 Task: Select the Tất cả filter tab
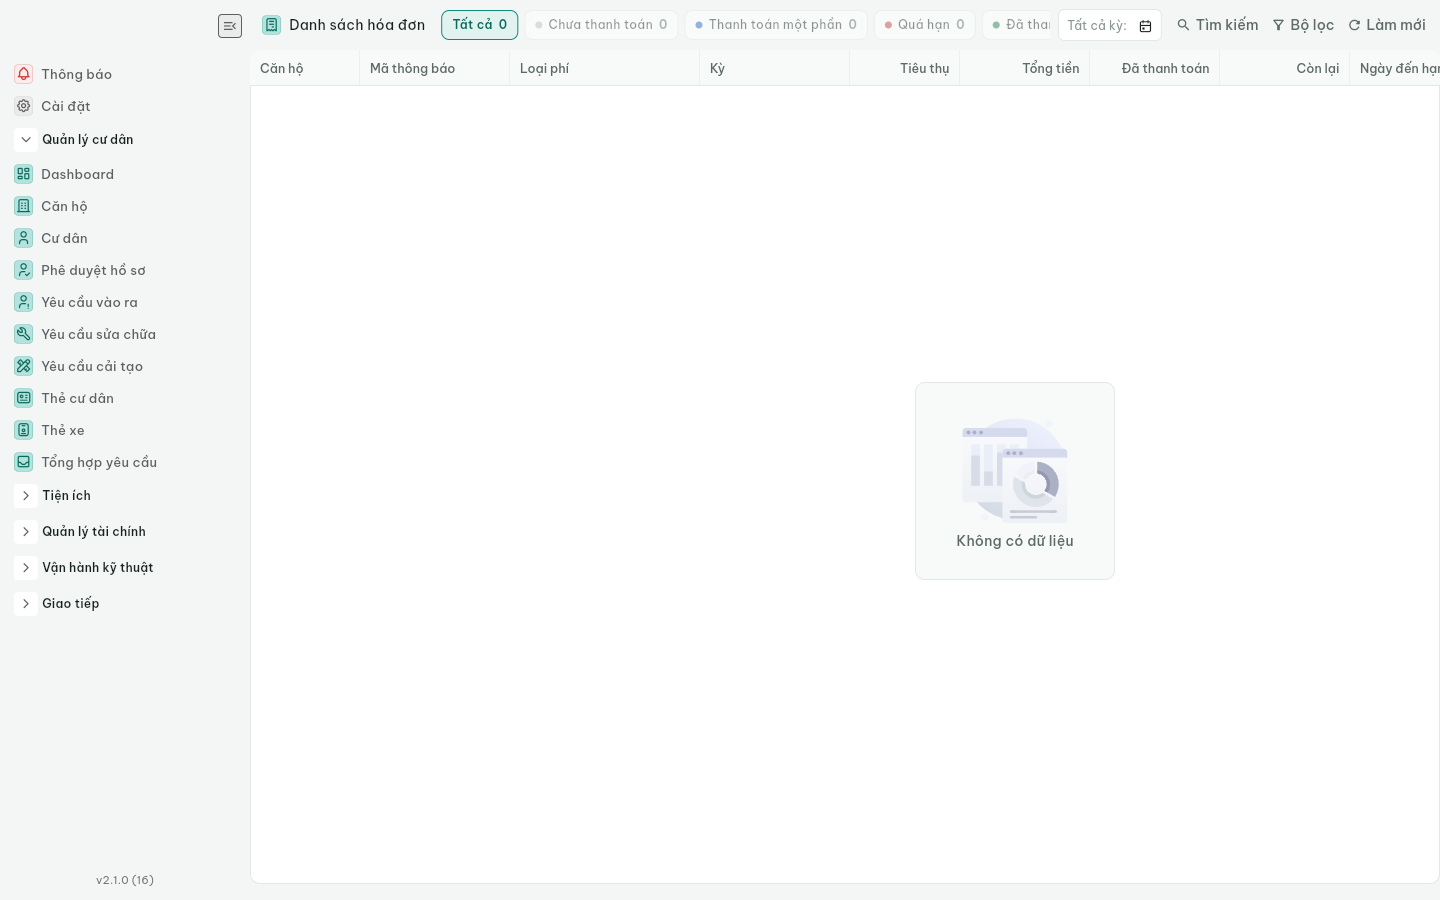480,25
